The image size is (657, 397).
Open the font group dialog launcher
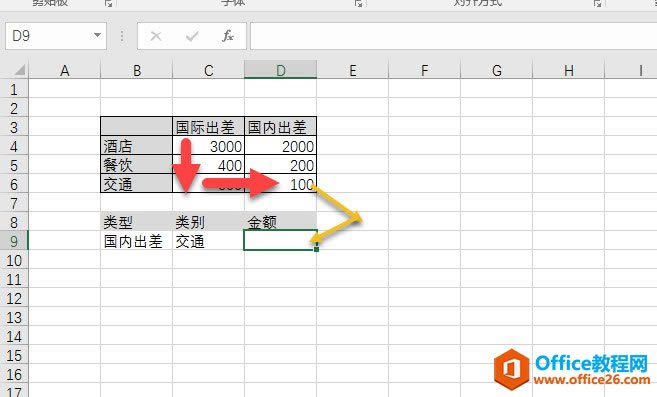(x=359, y=3)
